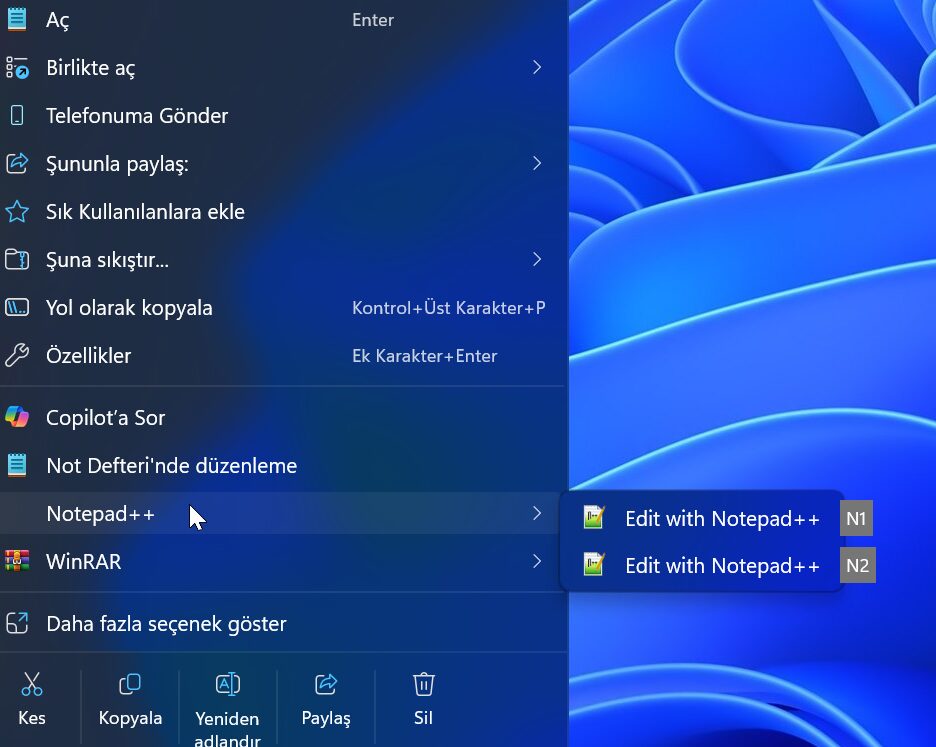Click the Daha fazla seçenek göster icon
The width and height of the screenshot is (936, 747).
[x=17, y=623]
